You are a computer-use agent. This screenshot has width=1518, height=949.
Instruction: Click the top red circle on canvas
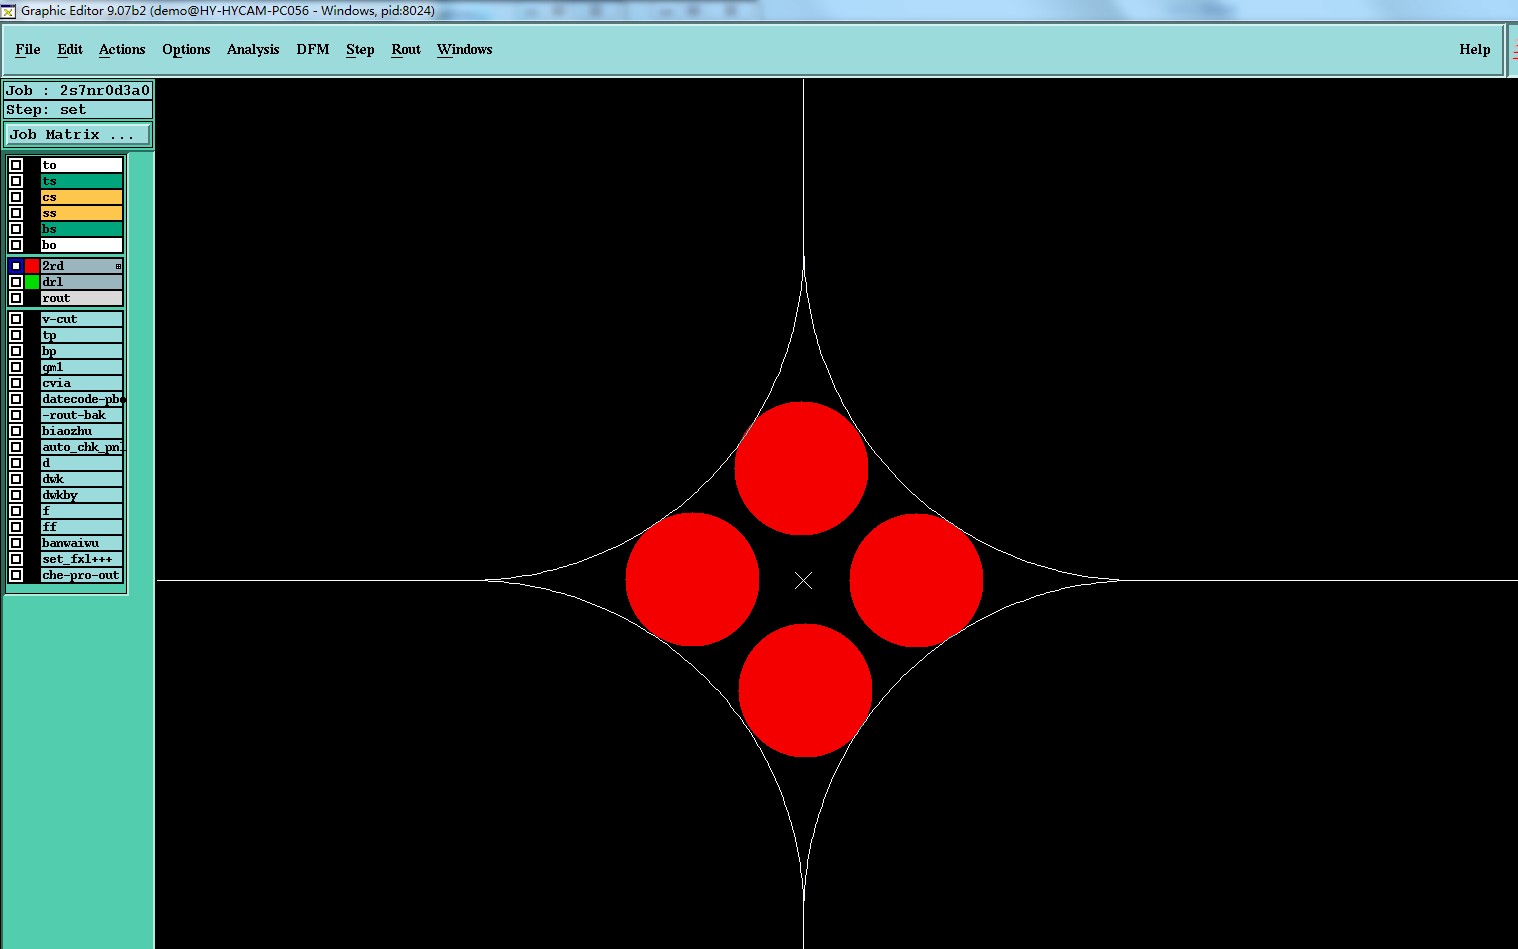pyautogui.click(x=801, y=468)
